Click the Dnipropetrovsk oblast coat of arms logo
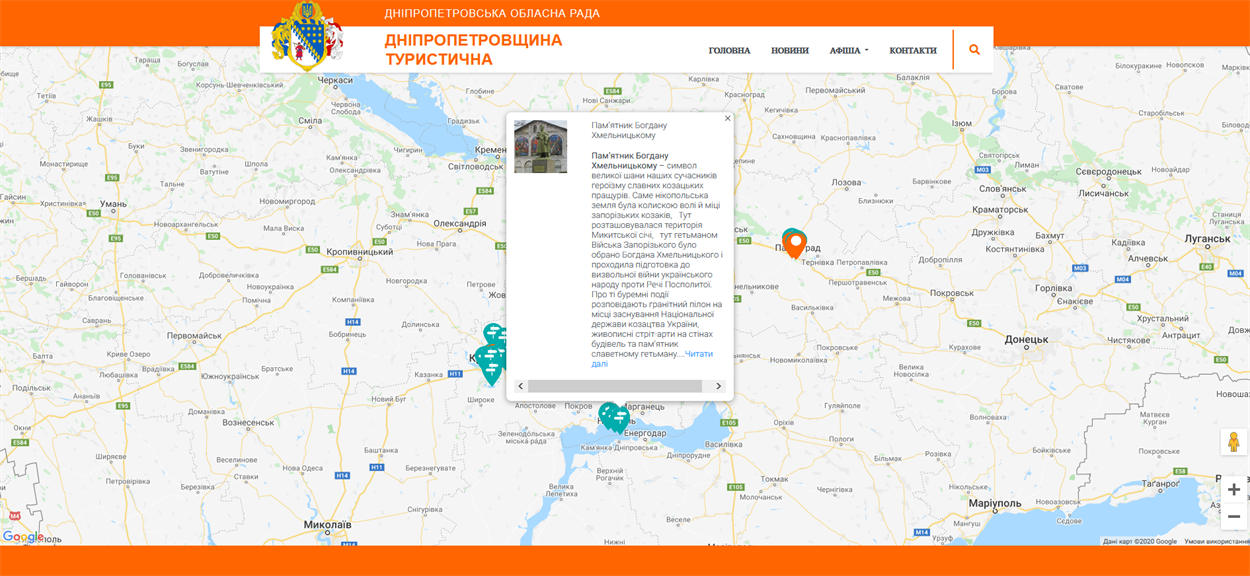This screenshot has width=1250, height=576. click(307, 36)
